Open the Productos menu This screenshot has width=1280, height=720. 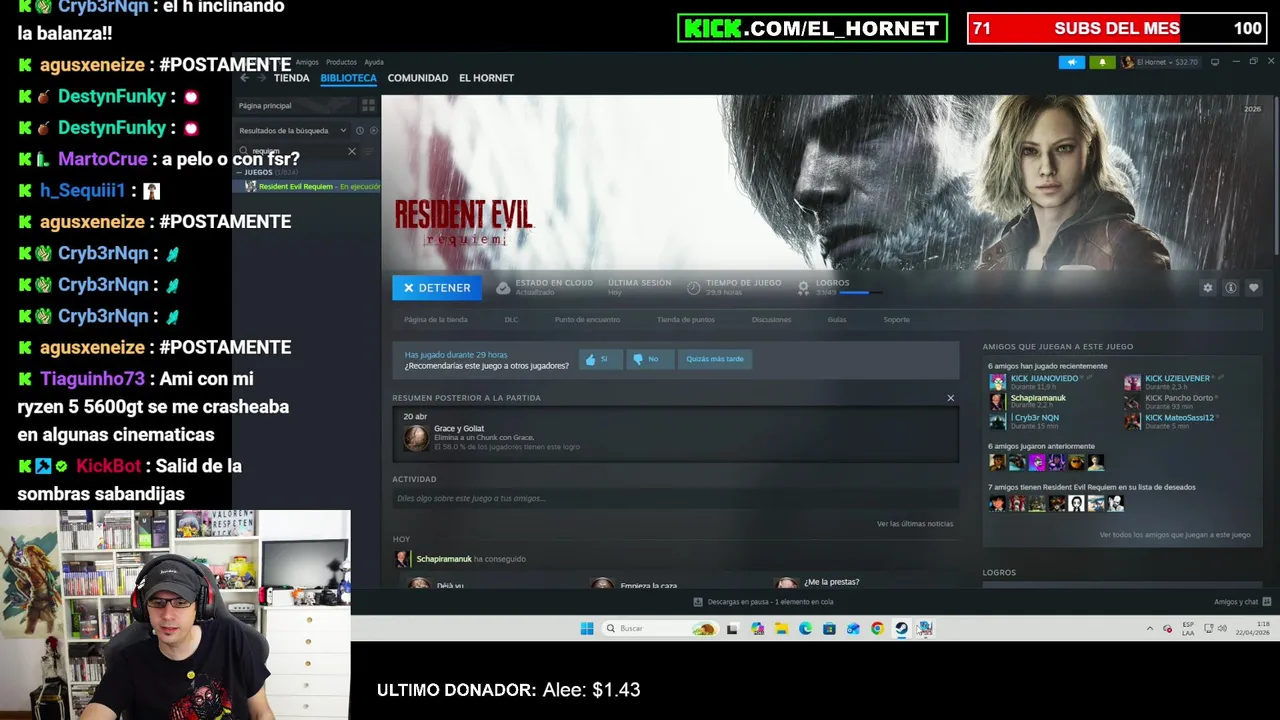(341, 62)
